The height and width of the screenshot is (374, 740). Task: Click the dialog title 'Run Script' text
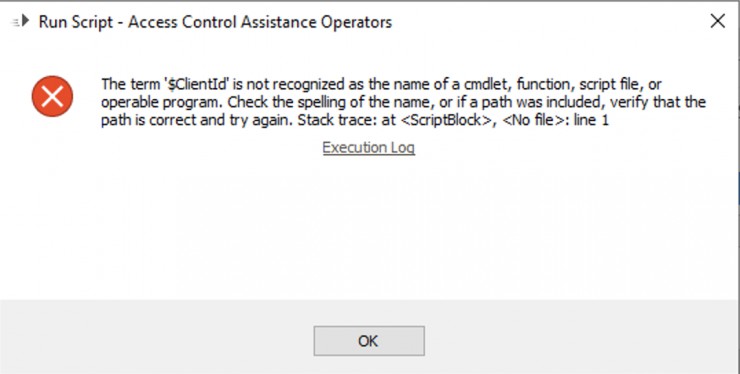[76, 22]
